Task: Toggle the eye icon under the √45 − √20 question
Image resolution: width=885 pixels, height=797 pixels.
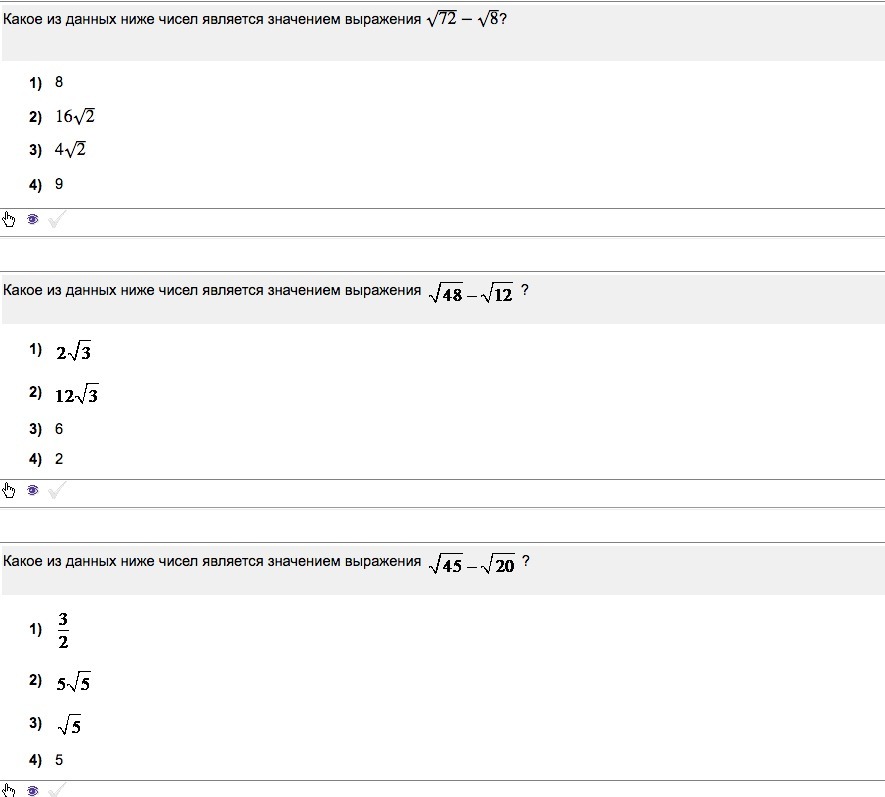Action: pos(33,790)
